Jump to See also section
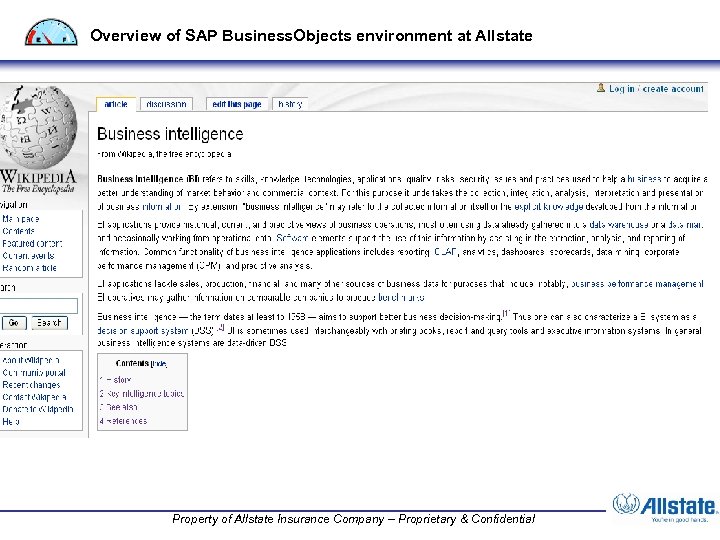The width and height of the screenshot is (720, 540). (x=118, y=407)
